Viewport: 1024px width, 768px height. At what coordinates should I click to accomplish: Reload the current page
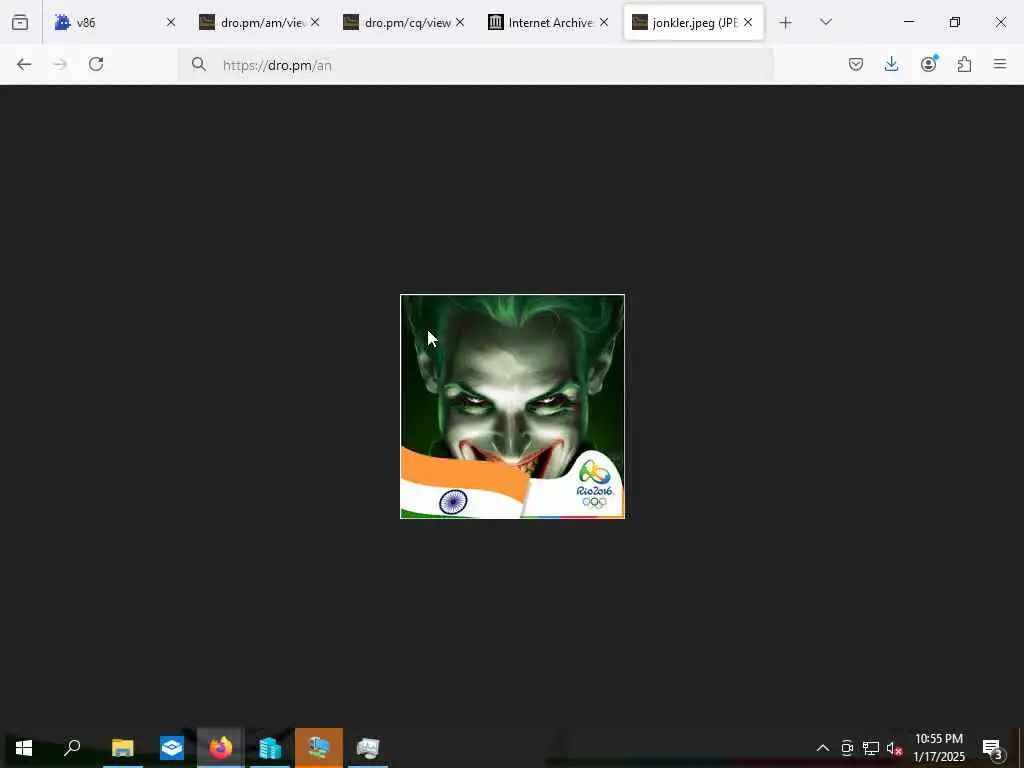tap(96, 64)
